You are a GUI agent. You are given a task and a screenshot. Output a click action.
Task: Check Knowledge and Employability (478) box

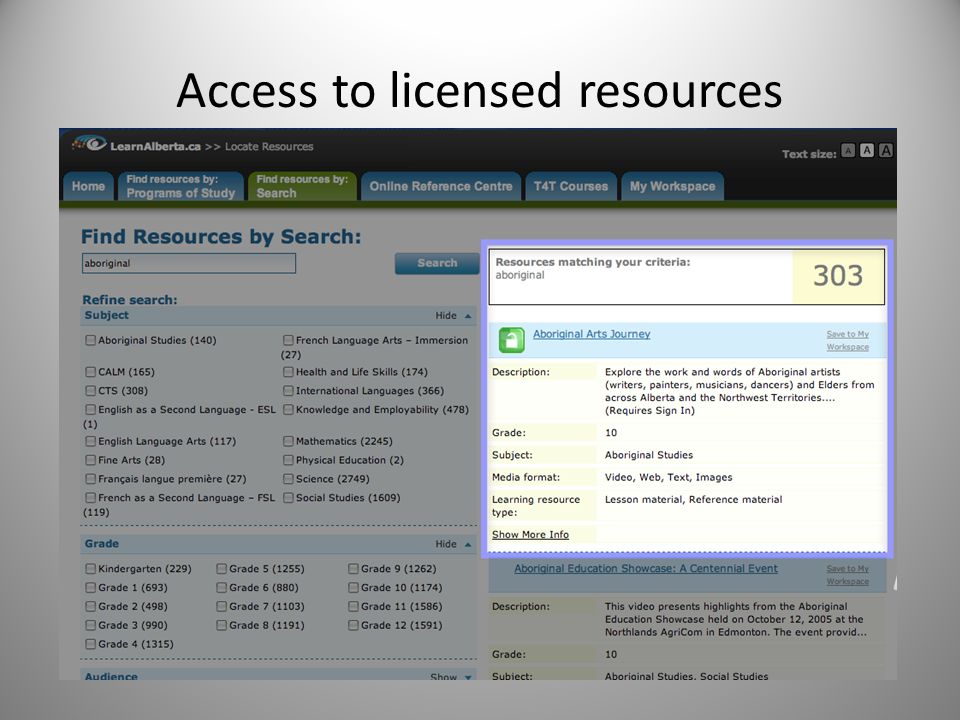[288, 410]
